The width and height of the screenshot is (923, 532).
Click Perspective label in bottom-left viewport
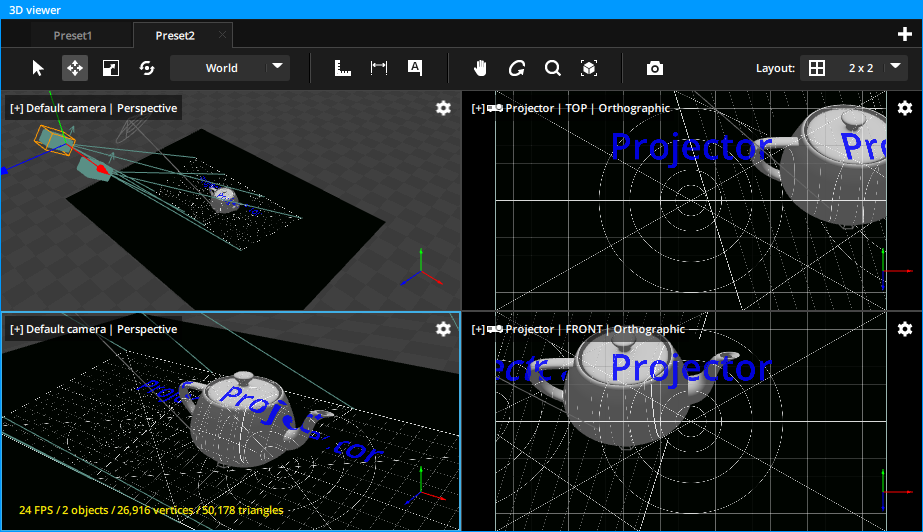click(147, 329)
